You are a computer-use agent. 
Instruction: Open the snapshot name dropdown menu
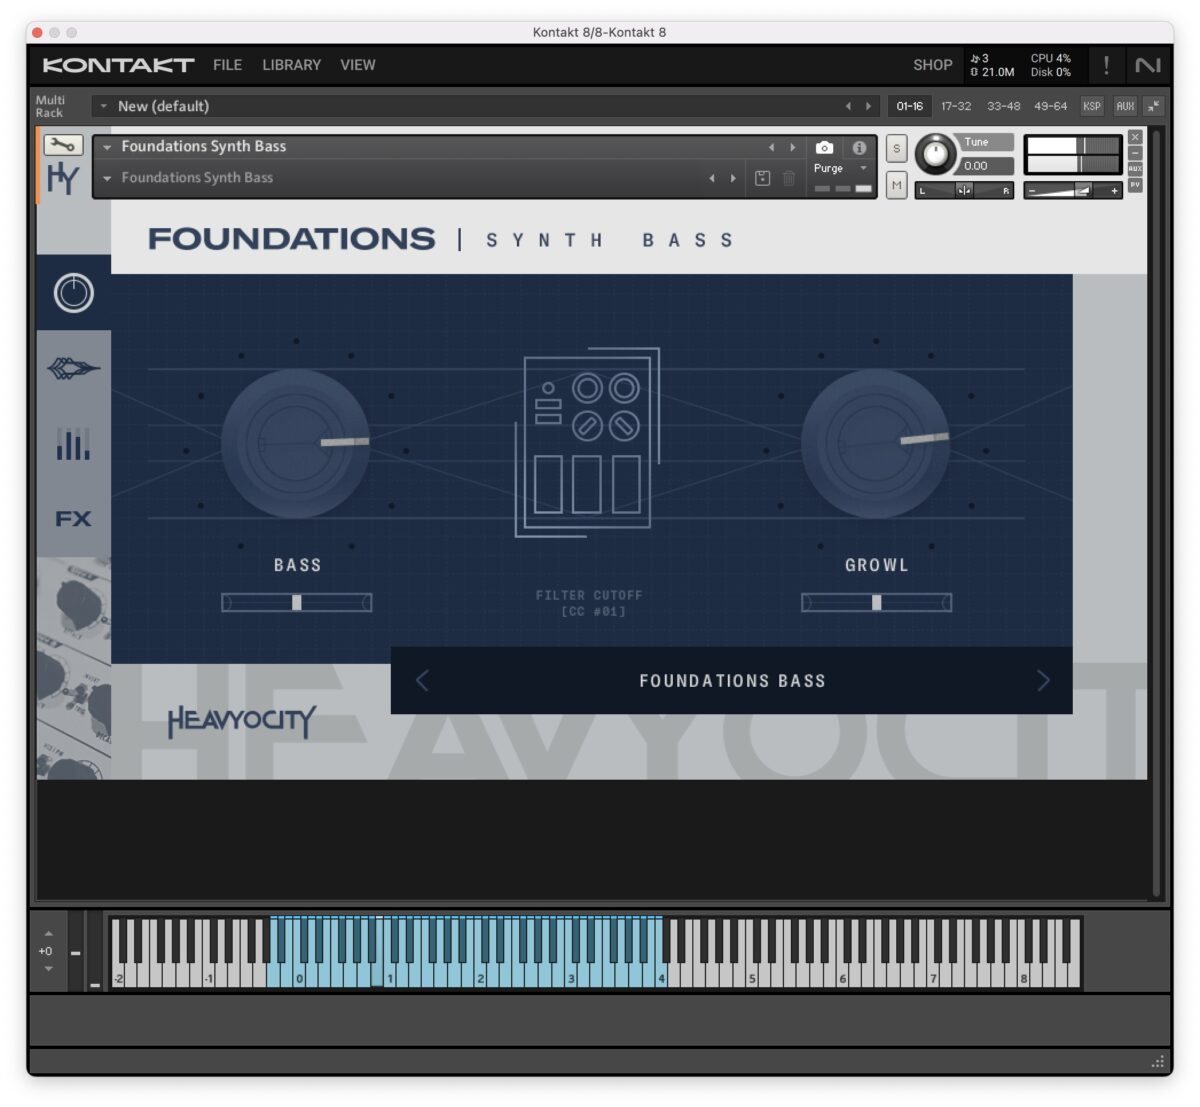[x=107, y=178]
